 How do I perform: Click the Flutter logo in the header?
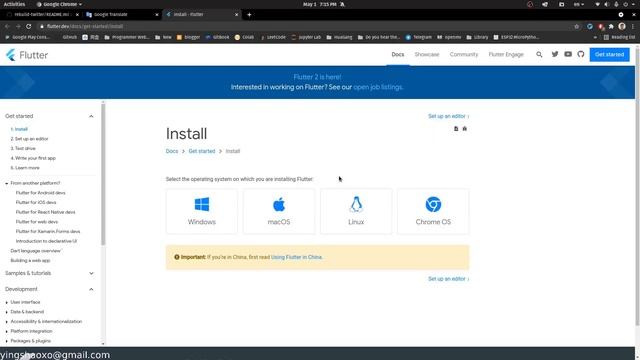pos(27,55)
